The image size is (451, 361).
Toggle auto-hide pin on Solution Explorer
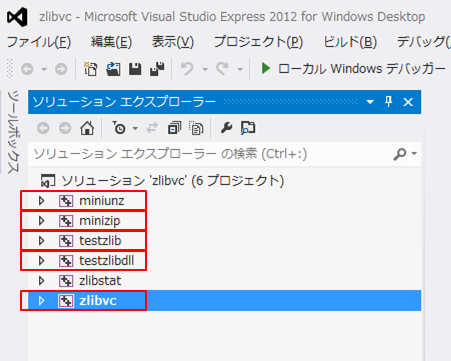[389, 101]
